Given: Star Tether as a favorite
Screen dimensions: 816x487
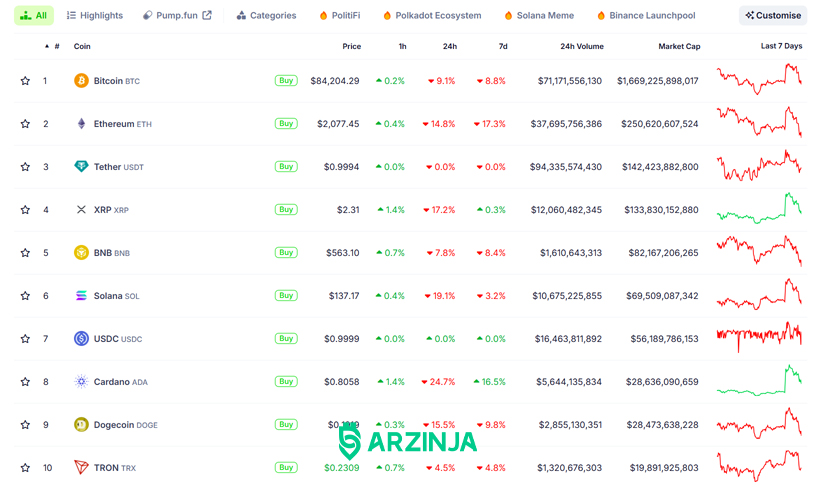Looking at the screenshot, I should coord(25,166).
